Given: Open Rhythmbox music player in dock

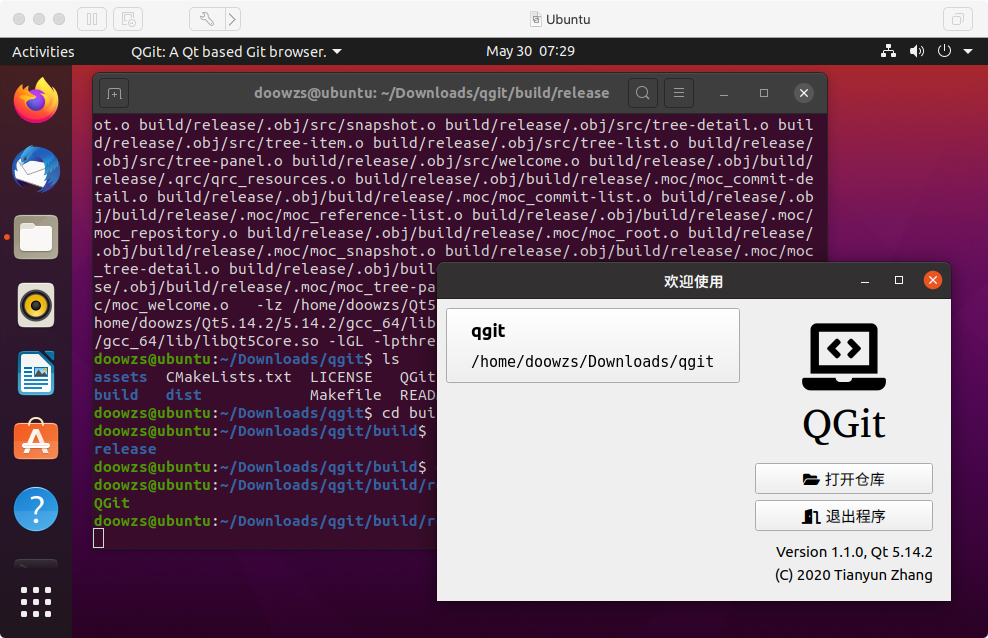Looking at the screenshot, I should [x=36, y=305].
